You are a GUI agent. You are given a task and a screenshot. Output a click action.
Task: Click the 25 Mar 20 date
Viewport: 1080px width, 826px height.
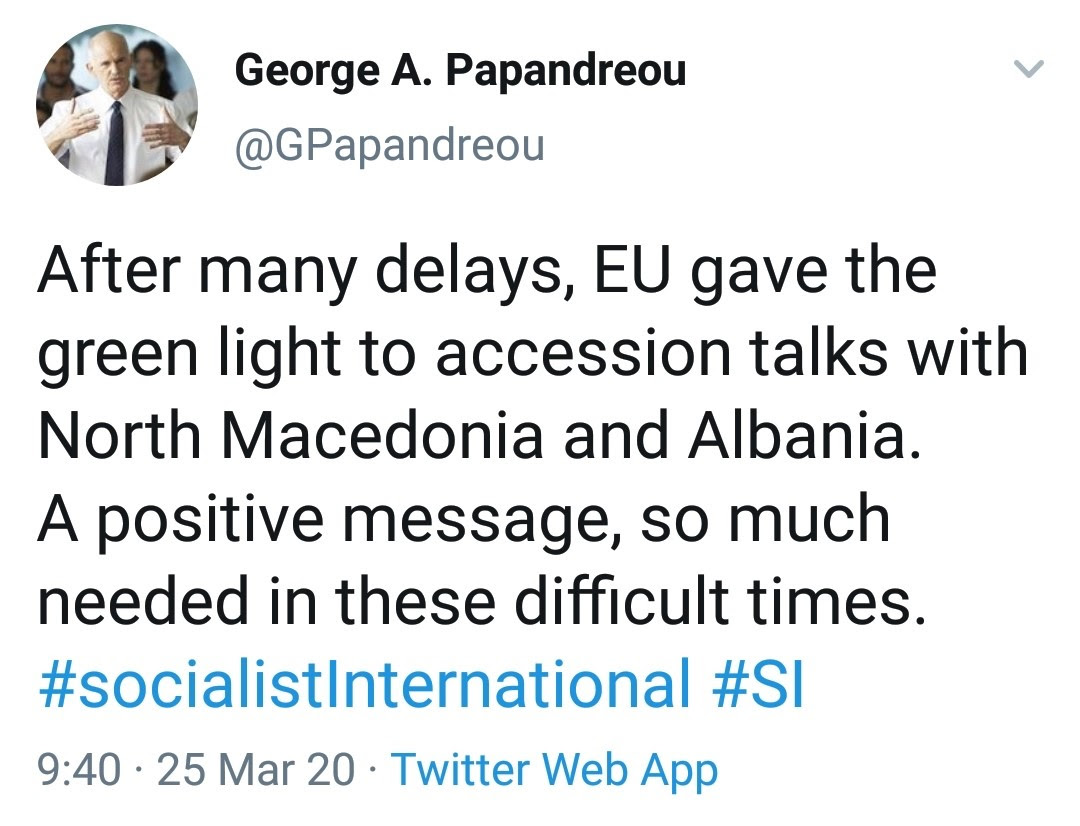point(256,770)
